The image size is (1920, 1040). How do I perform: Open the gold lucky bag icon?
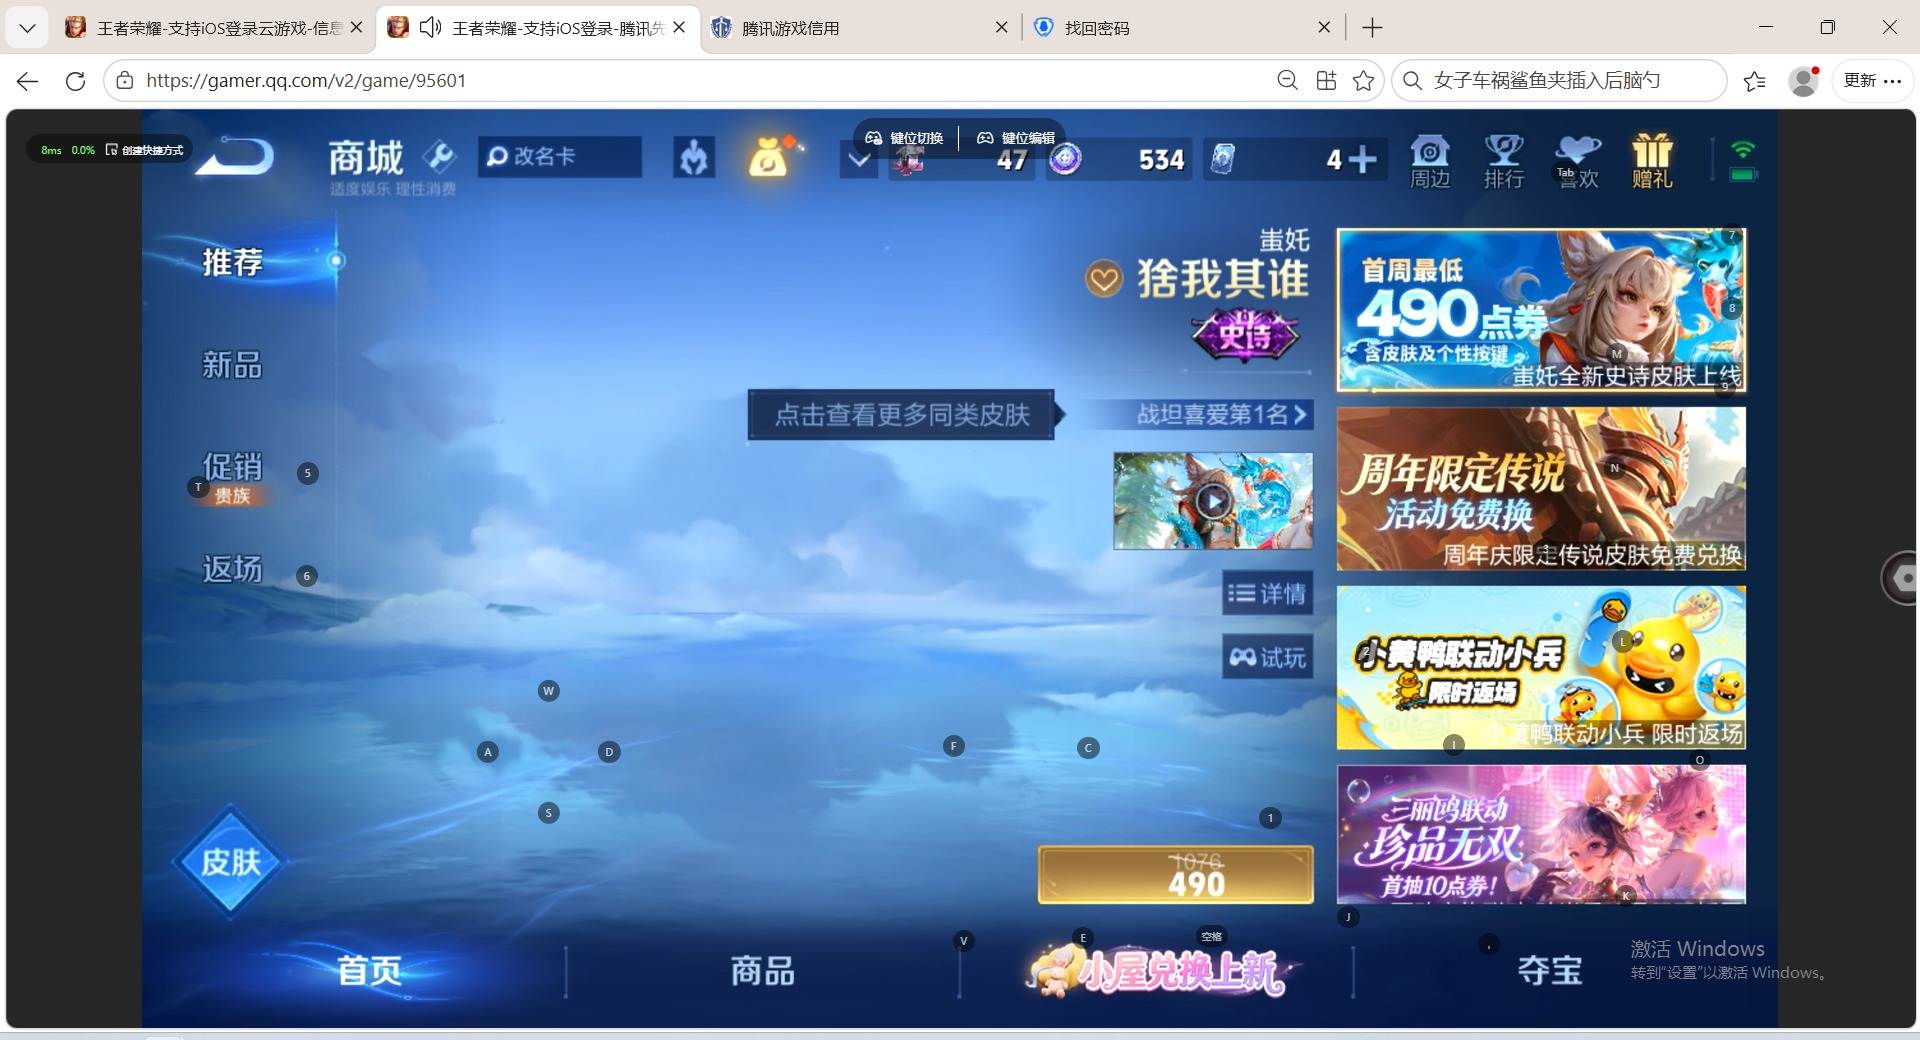pyautogui.click(x=768, y=157)
